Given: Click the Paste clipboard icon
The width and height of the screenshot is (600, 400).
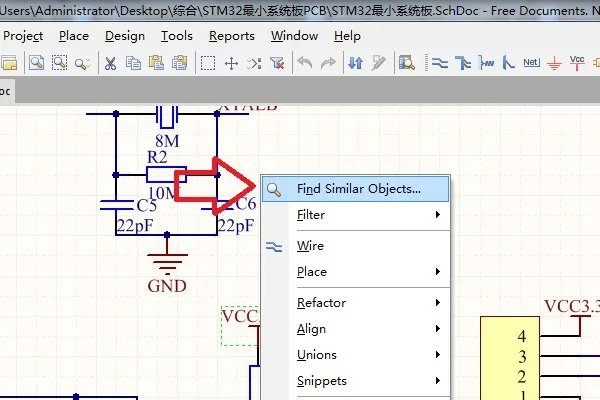Looking at the screenshot, I should coord(157,63).
